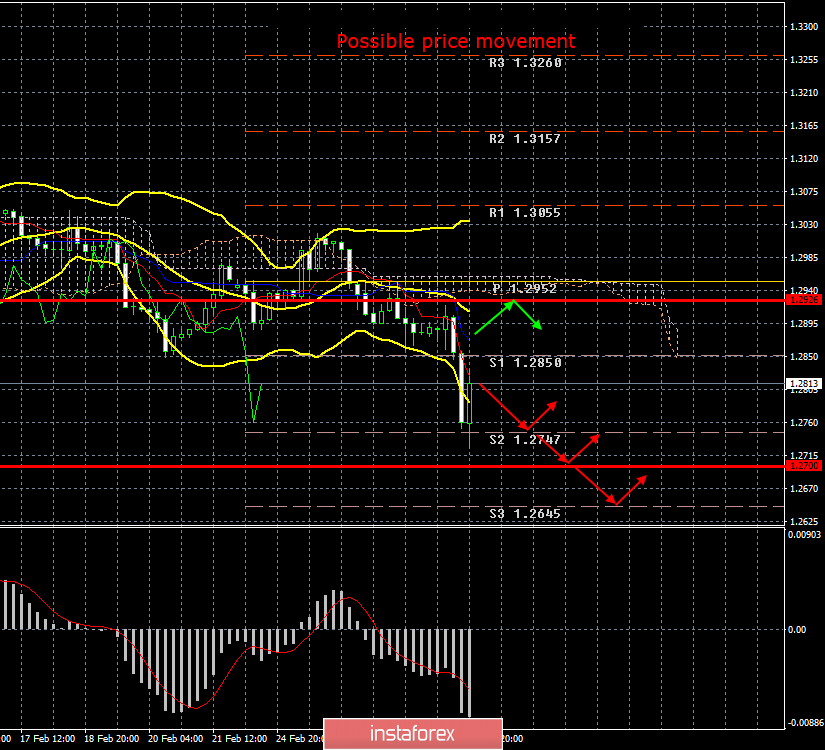Select the R1 1.3055 resistance label
Viewport: 825px width, 750px height.
click(x=525, y=213)
